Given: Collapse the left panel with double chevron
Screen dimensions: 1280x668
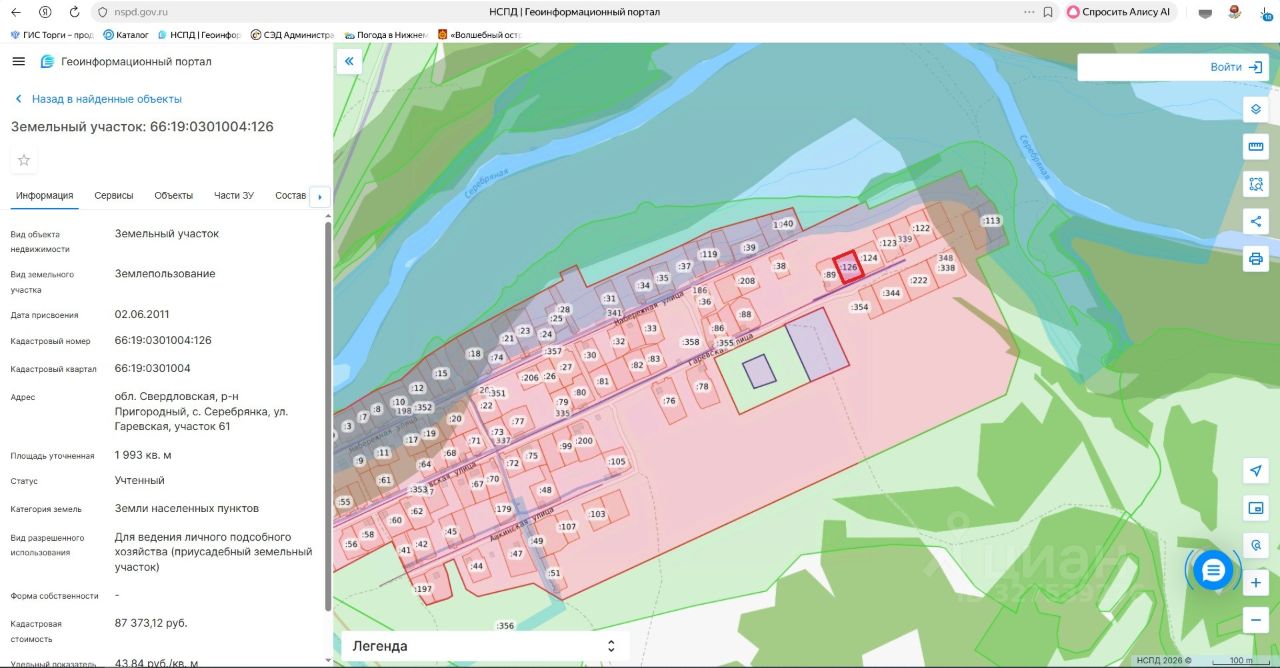Looking at the screenshot, I should click(x=349, y=62).
